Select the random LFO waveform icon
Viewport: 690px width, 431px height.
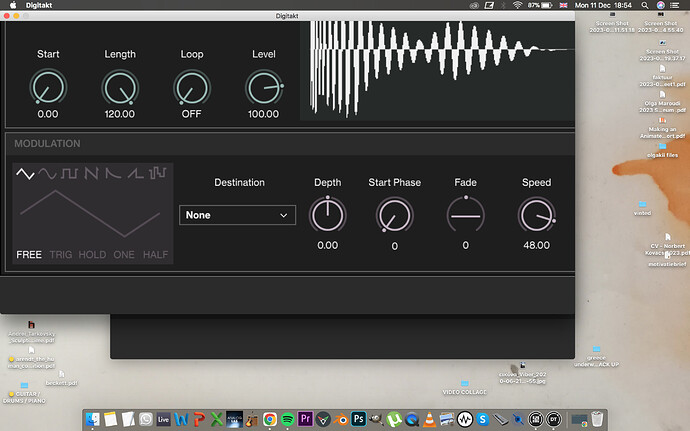[x=158, y=173]
